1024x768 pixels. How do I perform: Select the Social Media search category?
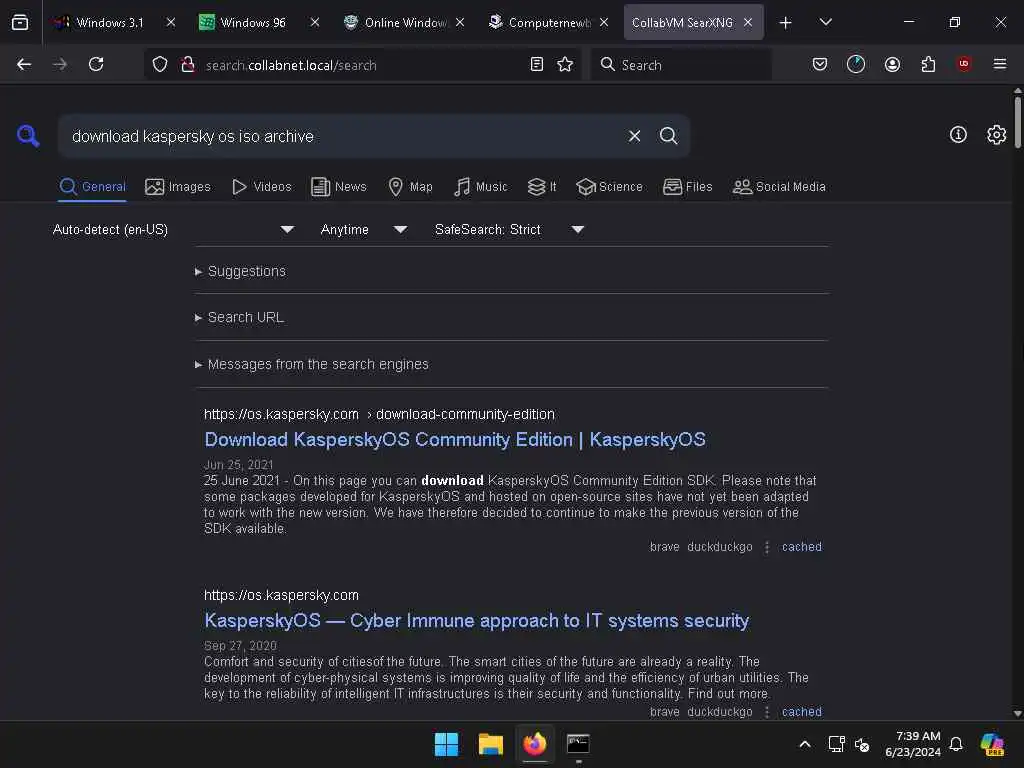(779, 187)
